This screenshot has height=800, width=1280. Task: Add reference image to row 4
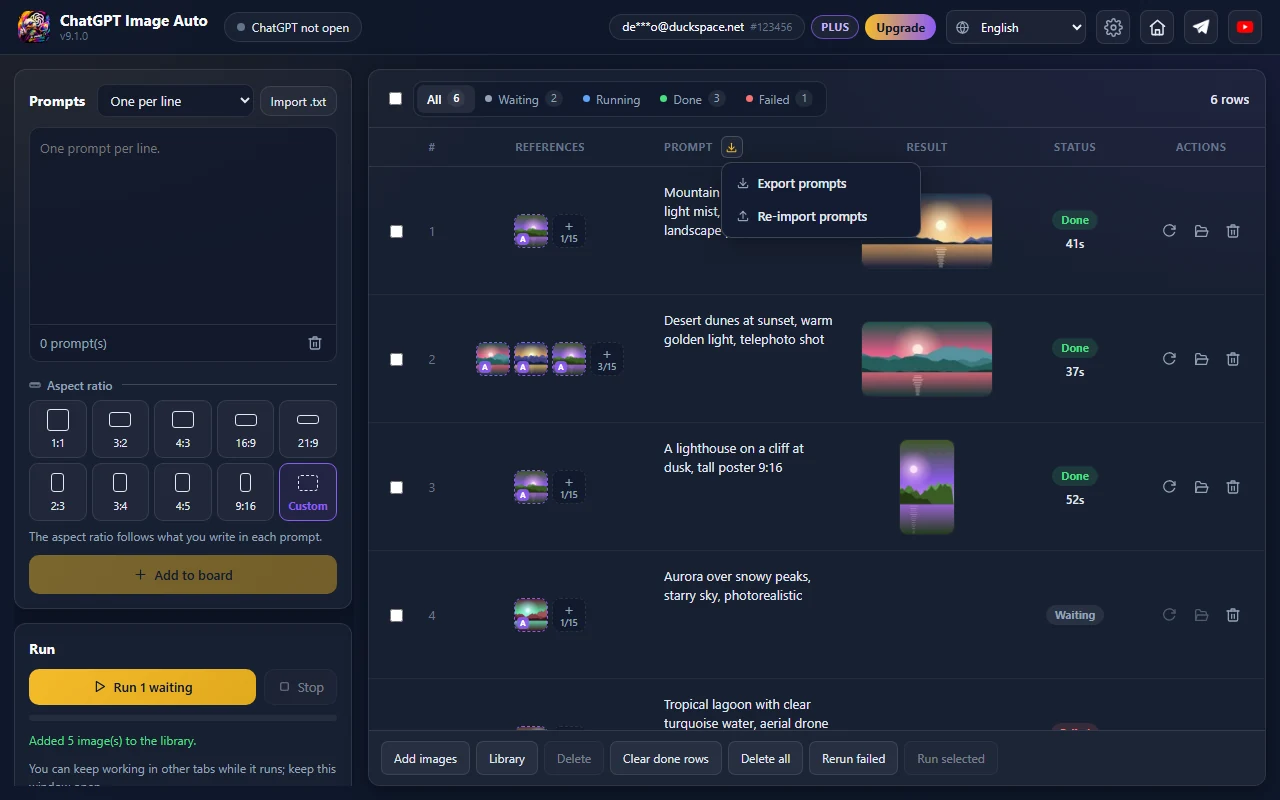tap(569, 615)
